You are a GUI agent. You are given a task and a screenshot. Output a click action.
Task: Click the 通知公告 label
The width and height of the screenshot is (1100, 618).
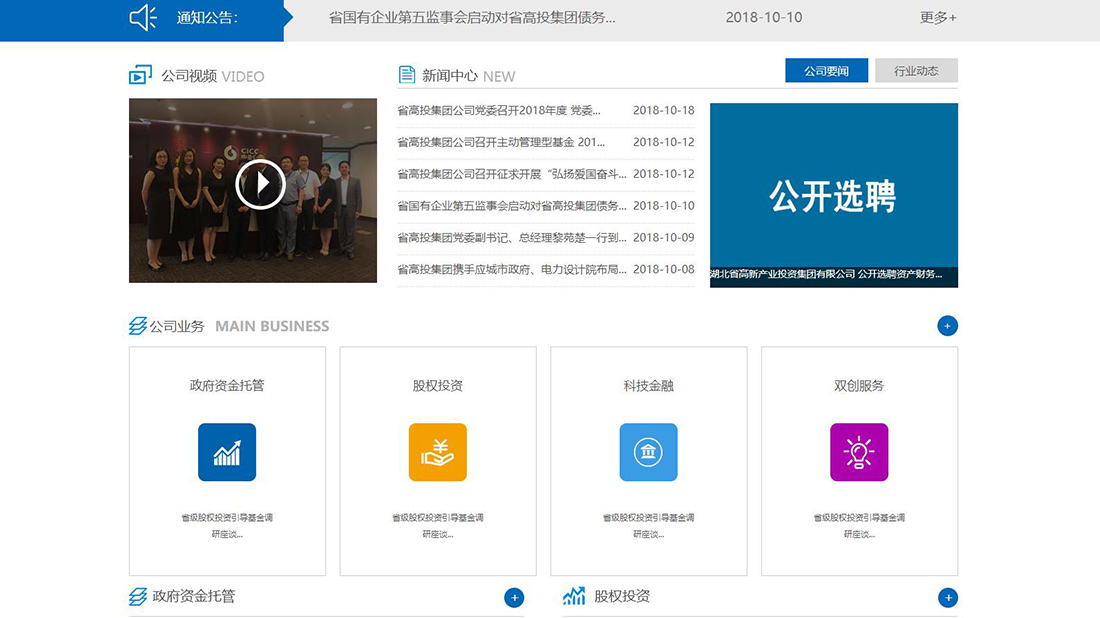(207, 18)
